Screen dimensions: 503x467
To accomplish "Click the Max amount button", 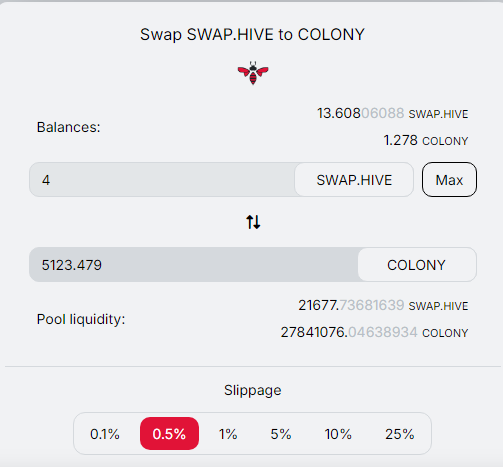I will 449,180.
